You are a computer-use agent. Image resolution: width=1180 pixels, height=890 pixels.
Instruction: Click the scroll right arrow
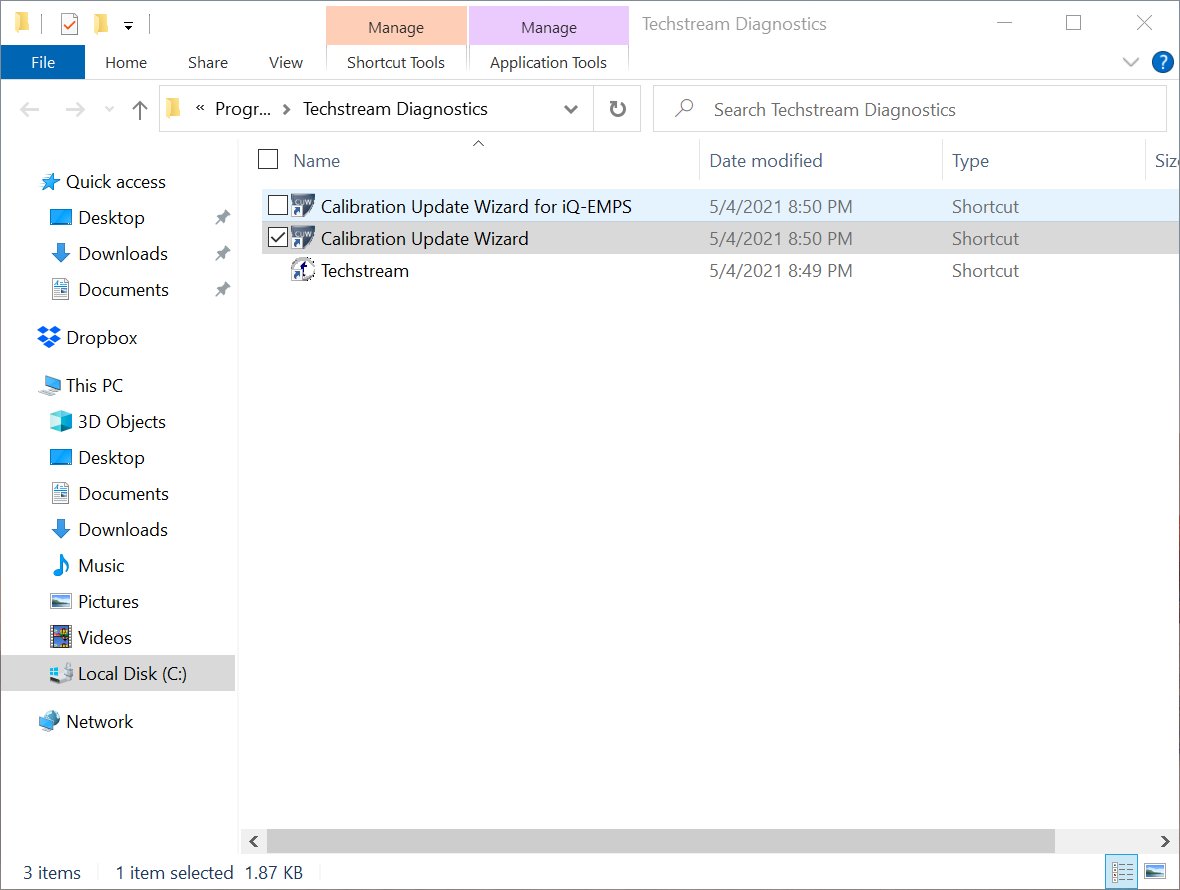(x=1165, y=841)
